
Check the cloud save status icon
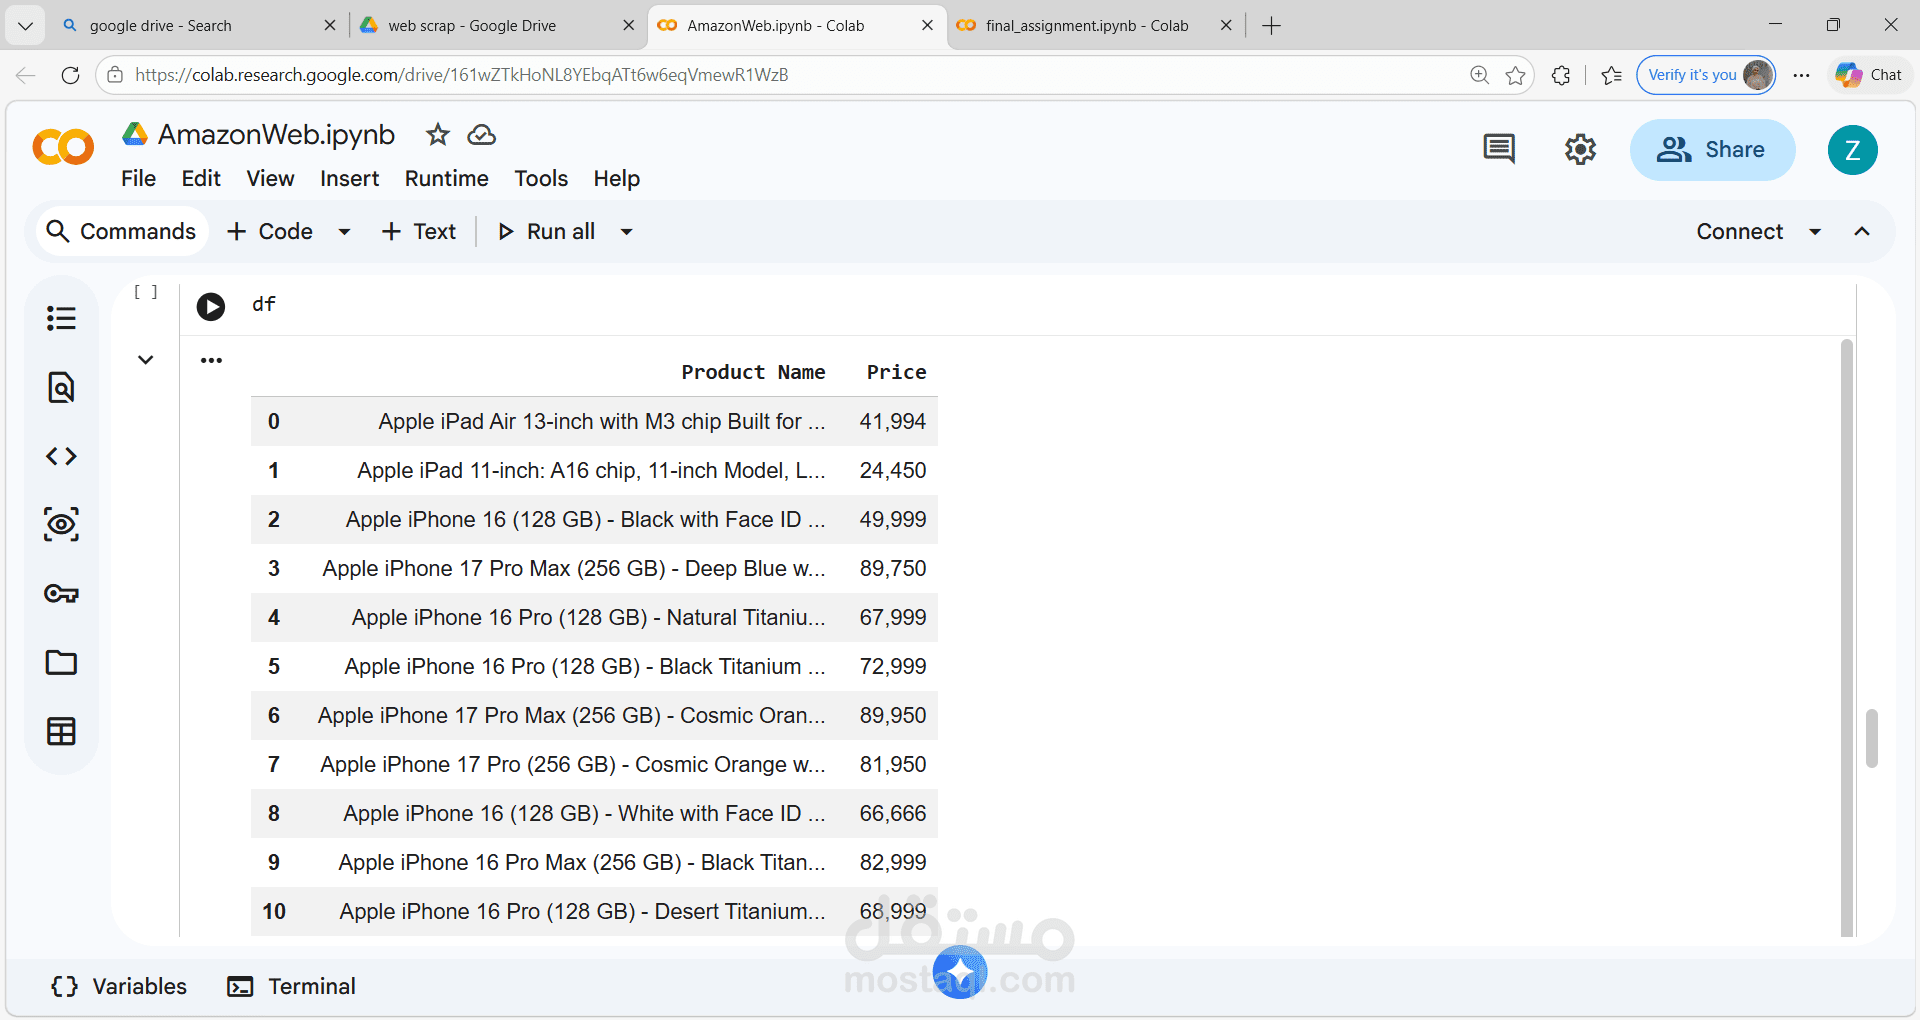(482, 135)
